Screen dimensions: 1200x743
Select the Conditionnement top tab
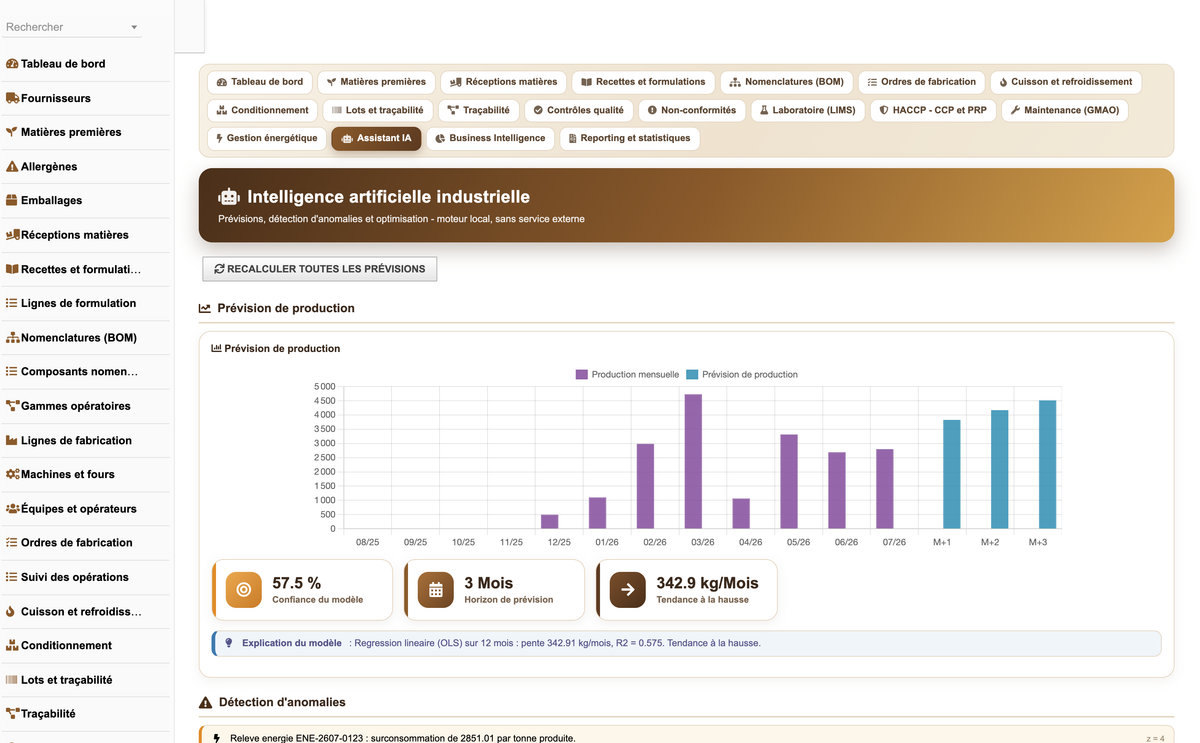click(x=263, y=110)
